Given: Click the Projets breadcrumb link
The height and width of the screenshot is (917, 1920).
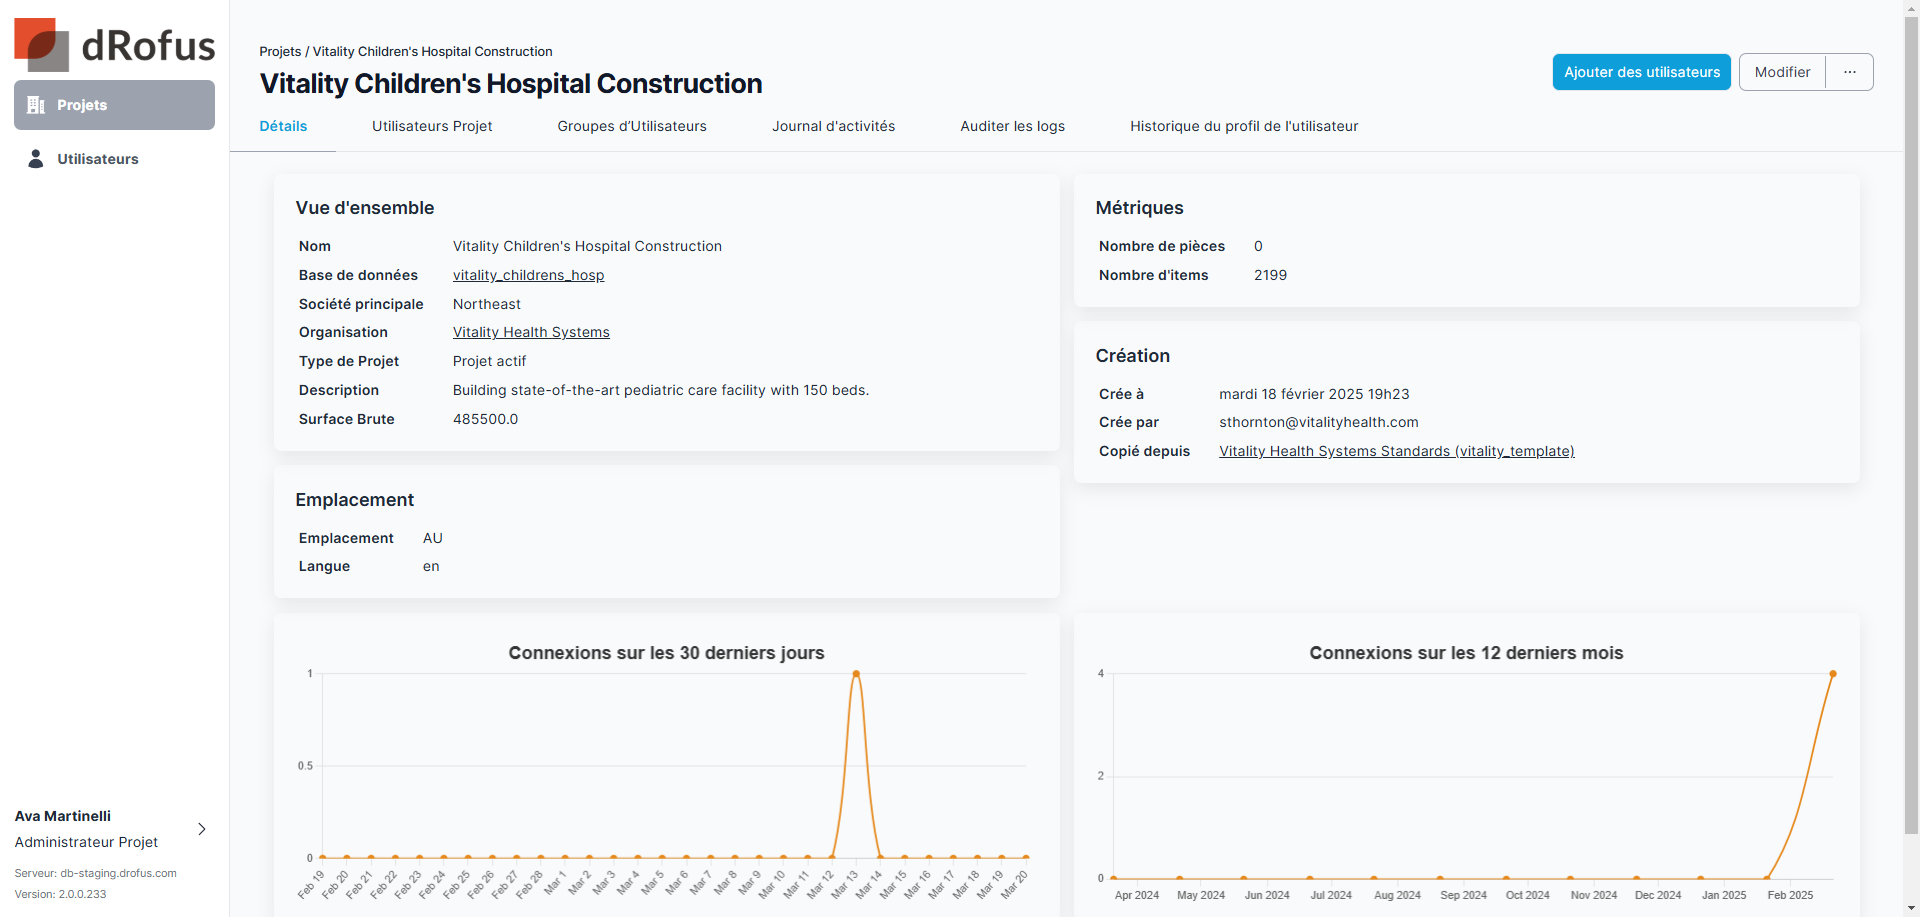Looking at the screenshot, I should click(280, 51).
